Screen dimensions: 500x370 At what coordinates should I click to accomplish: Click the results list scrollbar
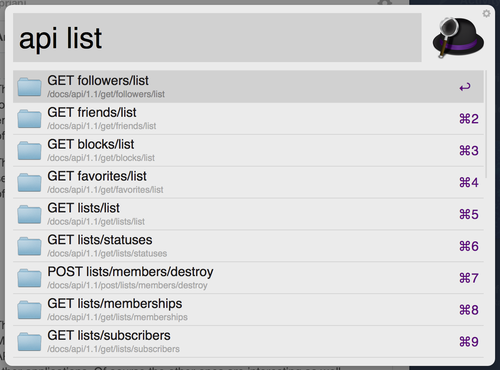[x=486, y=124]
